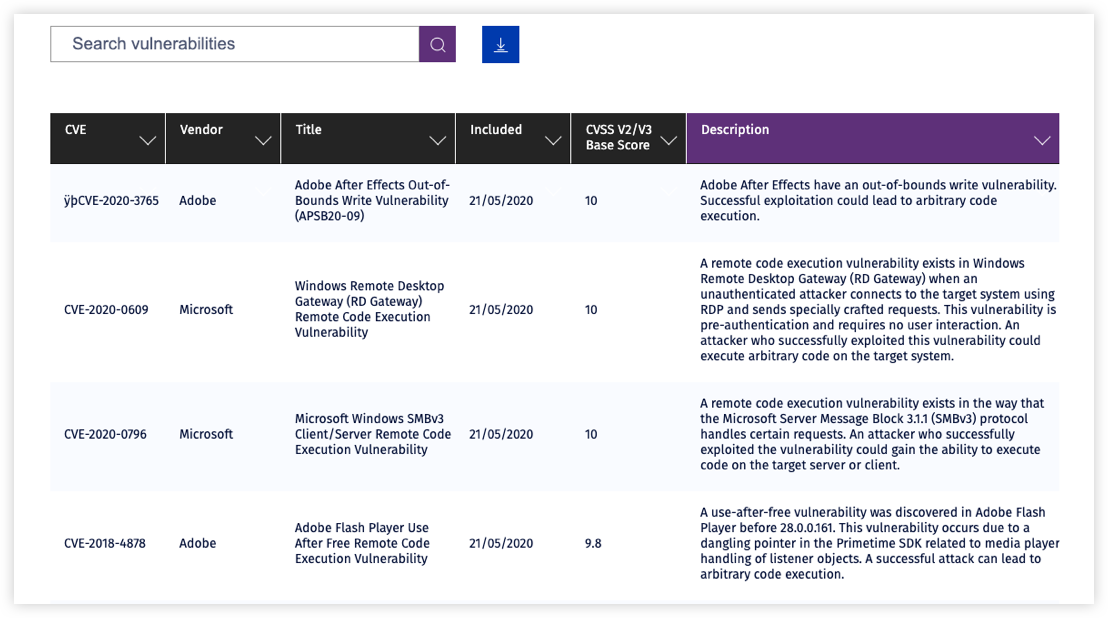This screenshot has height=618, width=1108.
Task: Open the Description column dropdown chevron
Action: (1042, 141)
